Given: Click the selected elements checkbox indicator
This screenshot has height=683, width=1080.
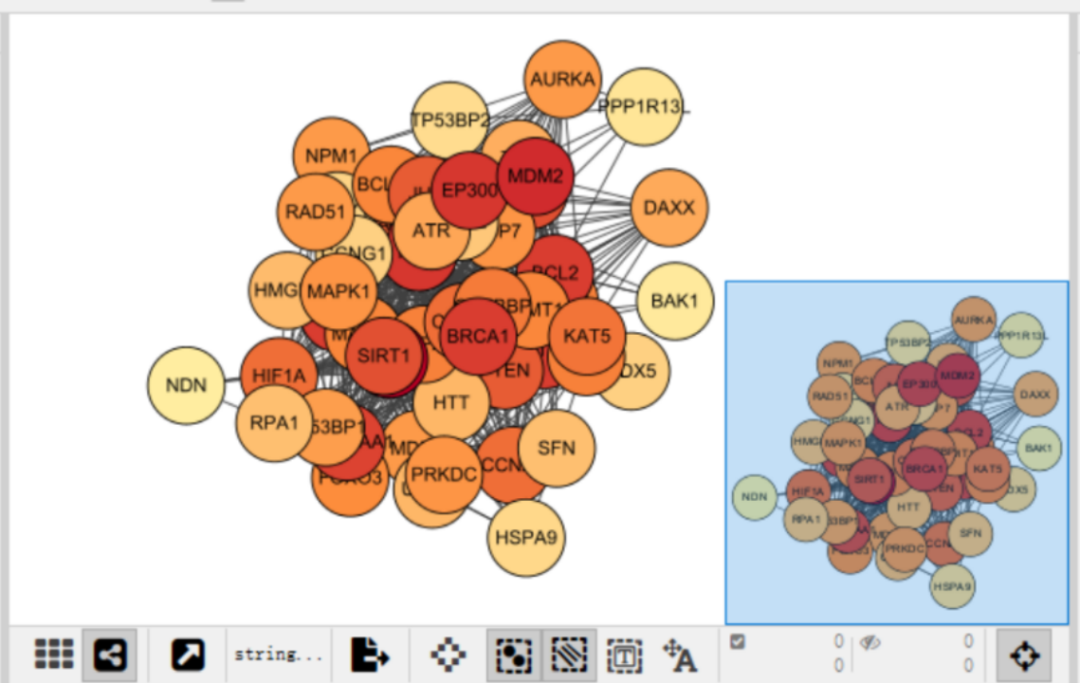Looking at the screenshot, I should pos(737,642).
